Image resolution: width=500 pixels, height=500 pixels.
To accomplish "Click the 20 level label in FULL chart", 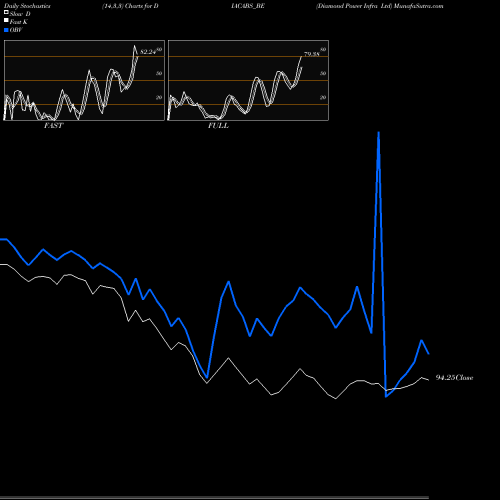I will pos(323,97).
